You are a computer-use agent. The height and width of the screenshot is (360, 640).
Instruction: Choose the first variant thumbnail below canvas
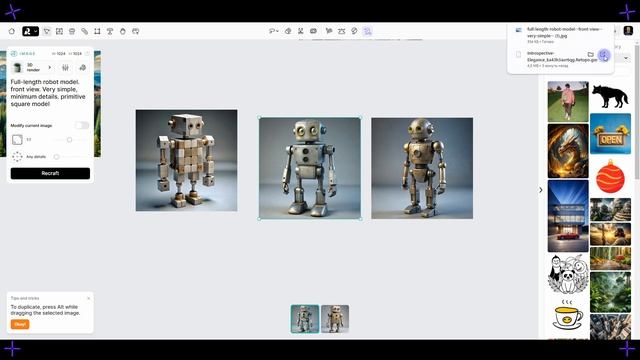305,319
